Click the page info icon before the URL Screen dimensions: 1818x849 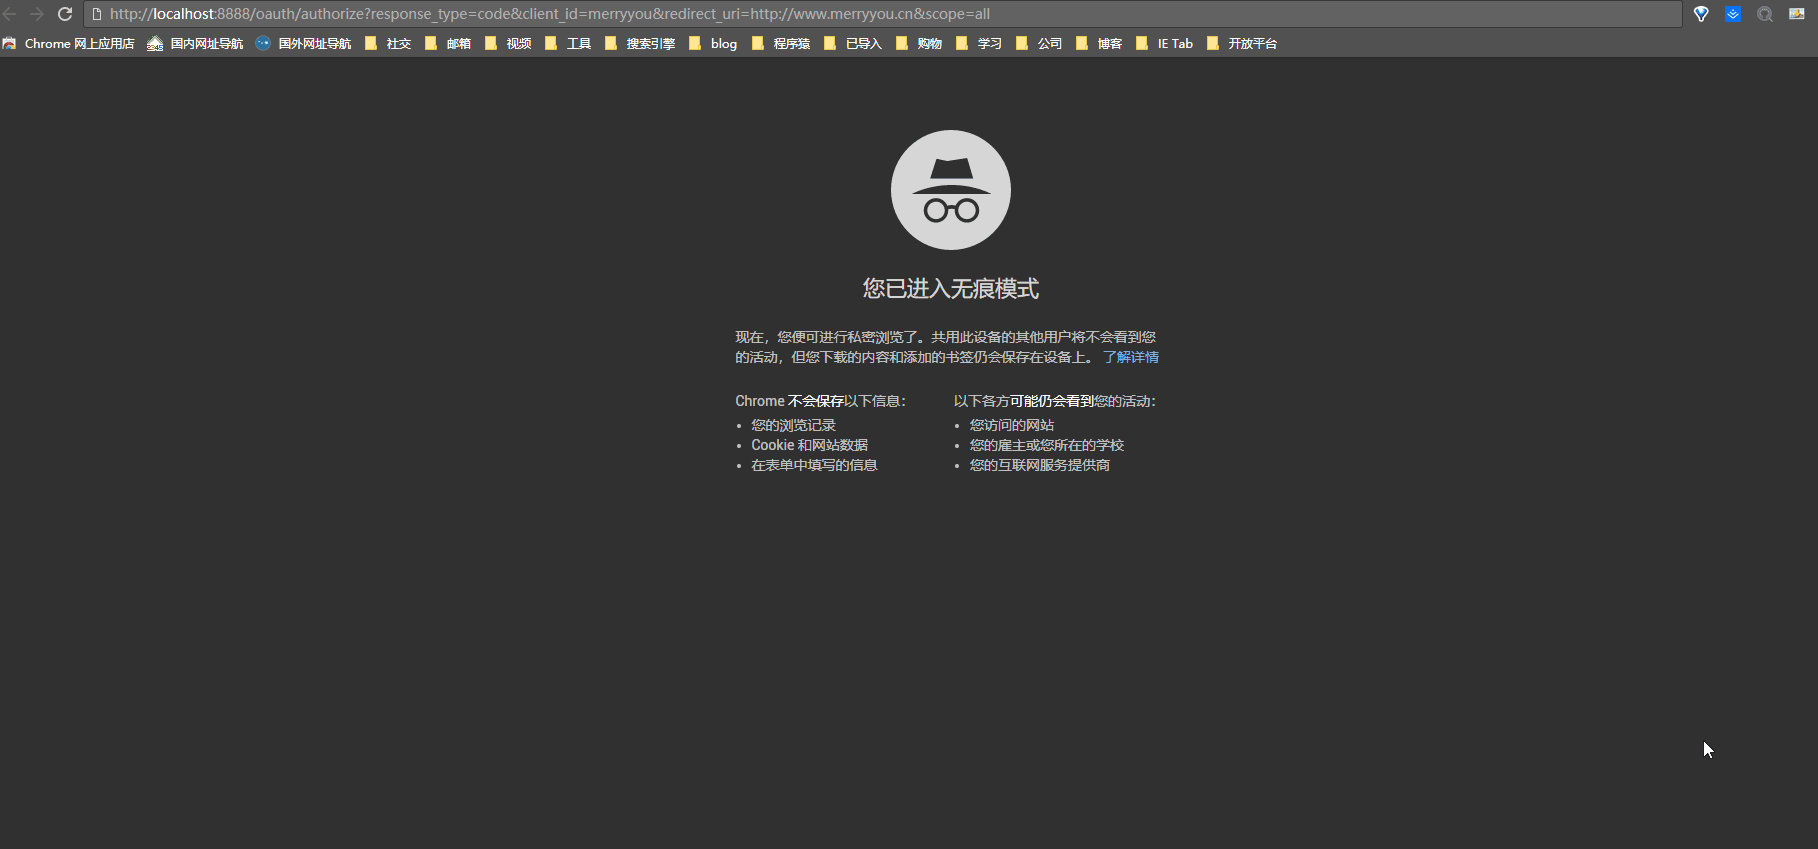click(97, 14)
